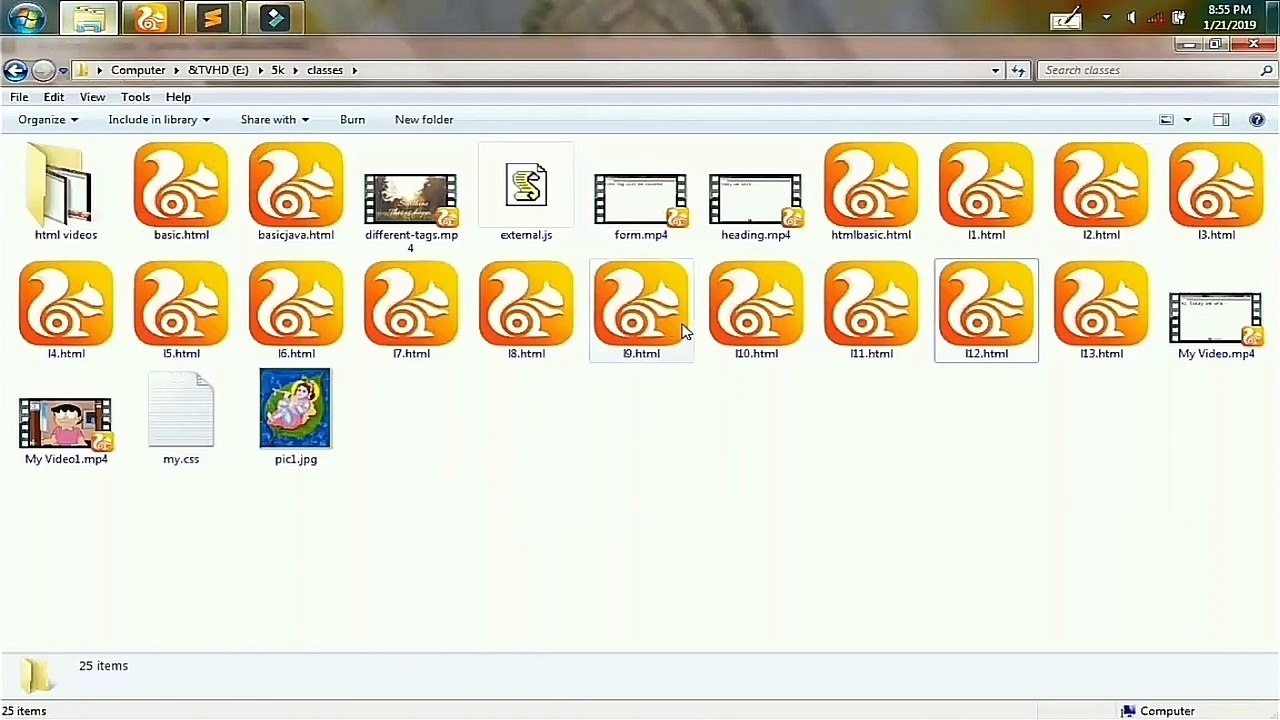This screenshot has height=720, width=1280.
Task: Select the l5.html file icon
Action: coord(181,304)
